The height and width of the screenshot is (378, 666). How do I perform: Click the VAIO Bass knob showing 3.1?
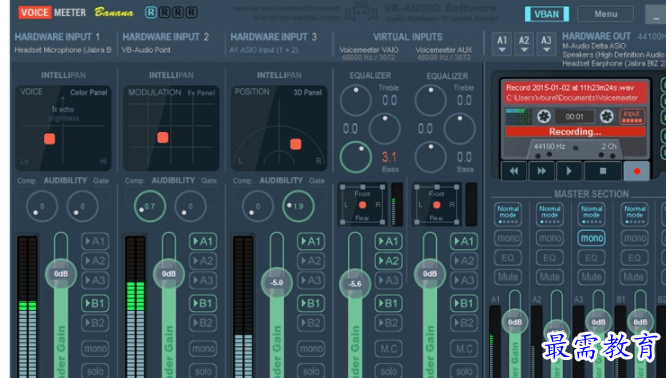pos(356,157)
